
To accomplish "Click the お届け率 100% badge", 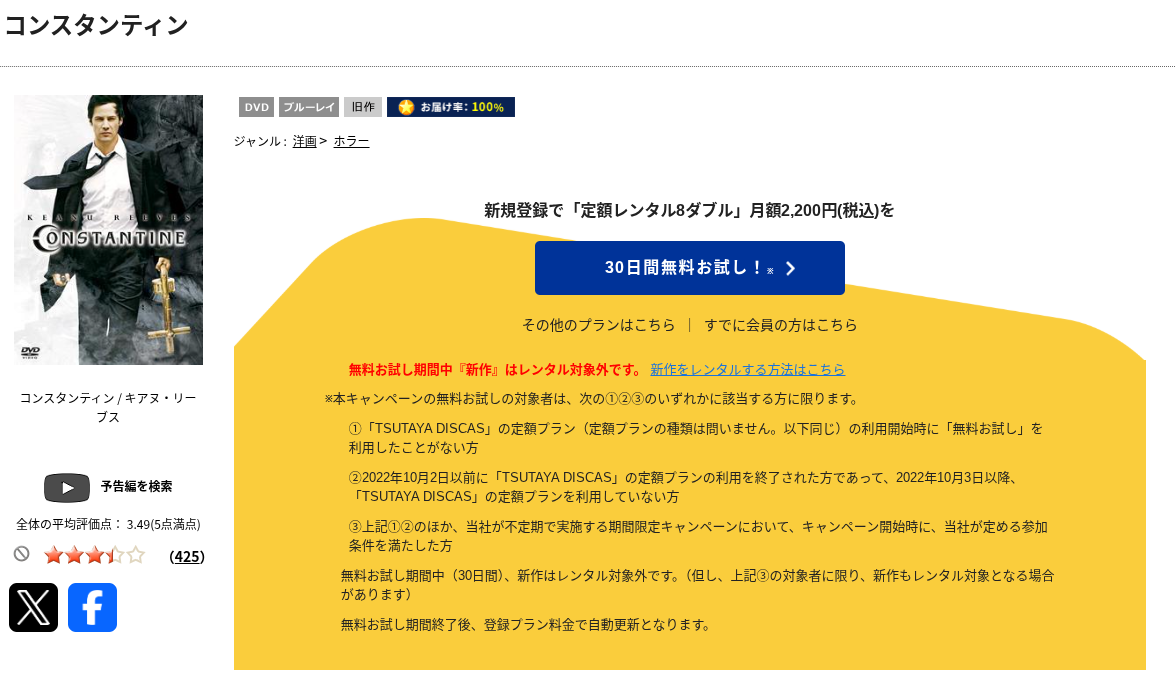I will pos(451,107).
